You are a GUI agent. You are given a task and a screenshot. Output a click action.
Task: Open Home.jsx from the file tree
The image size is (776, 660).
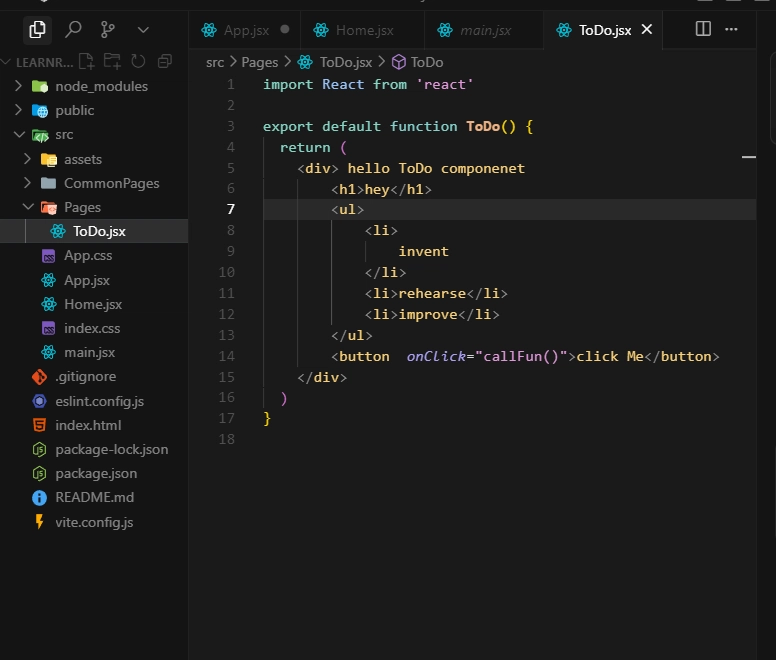(94, 304)
